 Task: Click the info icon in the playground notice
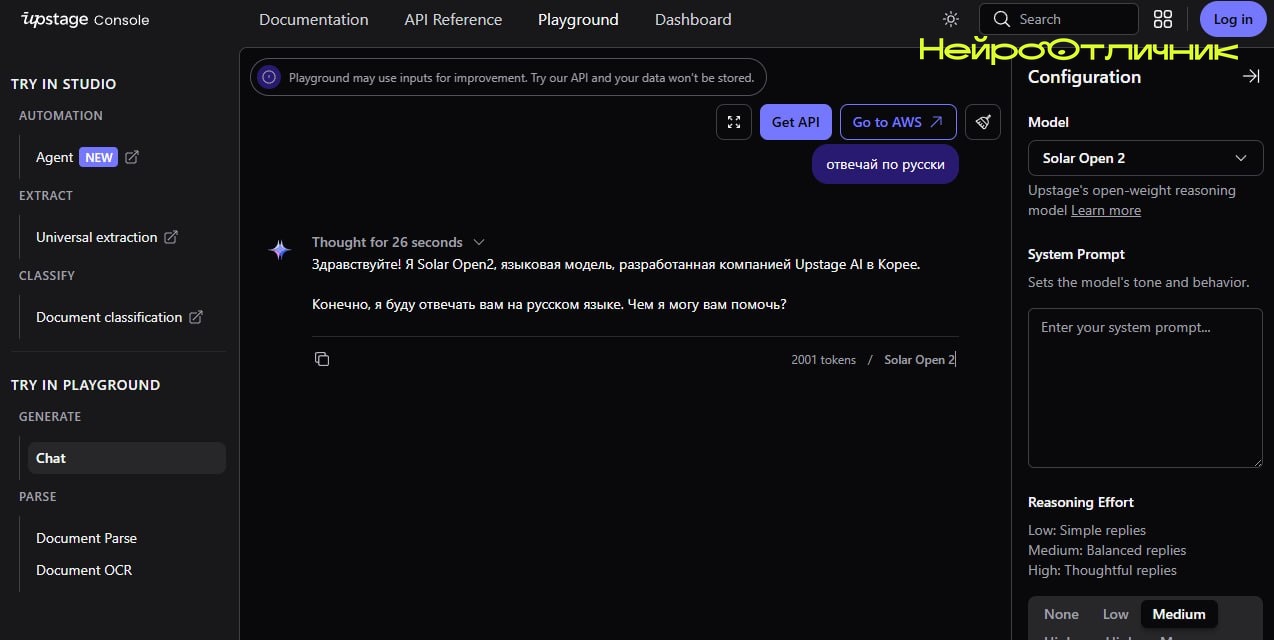coord(268,77)
